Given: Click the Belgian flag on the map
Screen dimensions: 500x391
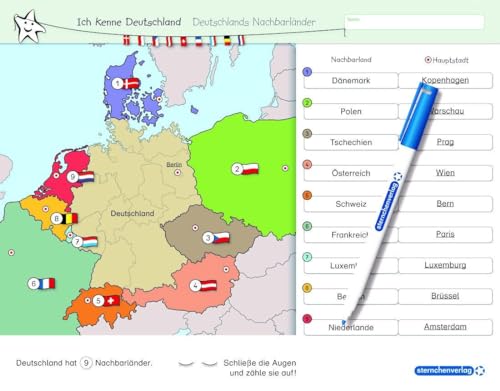Looking at the screenshot, I should [69, 219].
